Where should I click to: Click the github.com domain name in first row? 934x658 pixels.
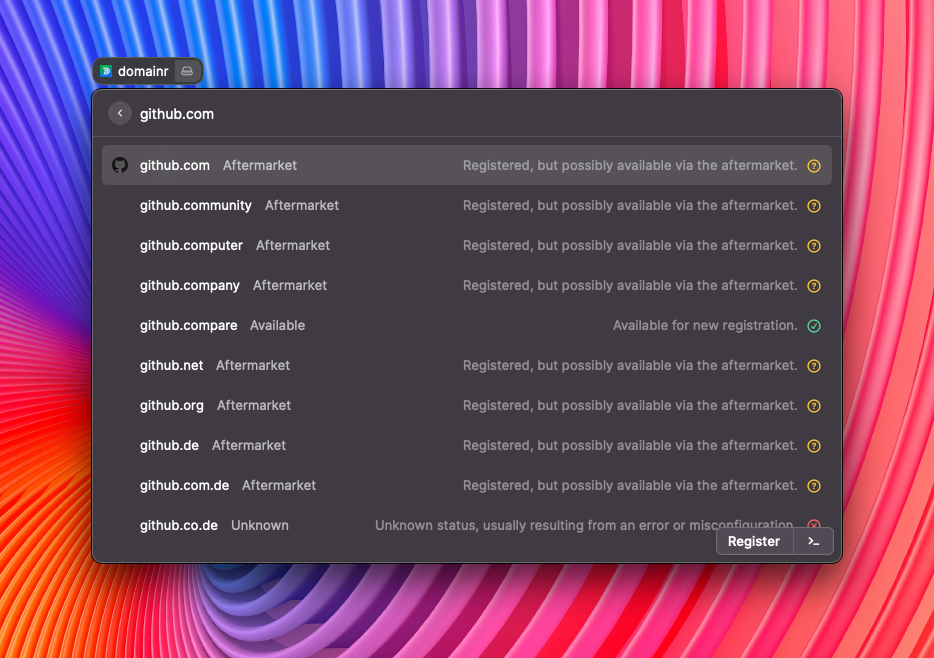point(175,166)
